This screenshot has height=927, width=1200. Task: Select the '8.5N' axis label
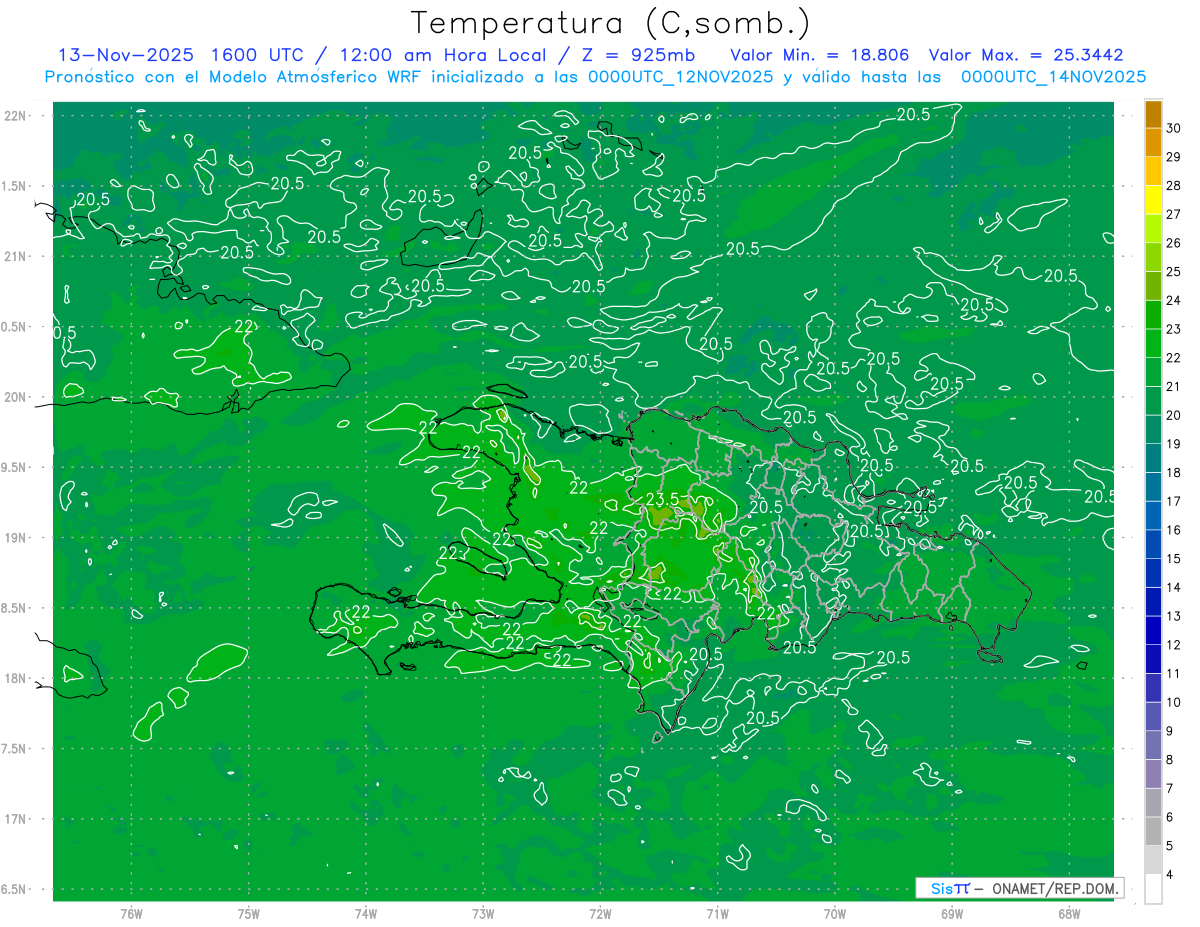tap(14, 608)
